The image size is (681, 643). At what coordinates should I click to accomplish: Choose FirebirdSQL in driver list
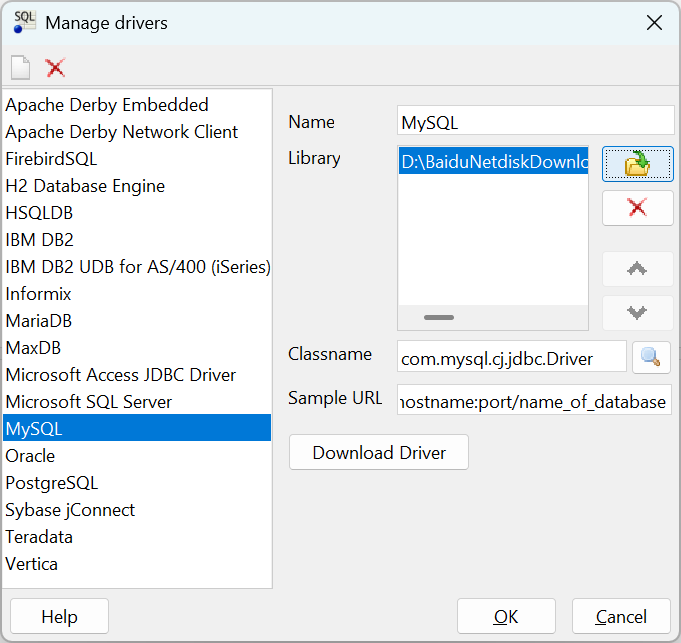(137, 159)
